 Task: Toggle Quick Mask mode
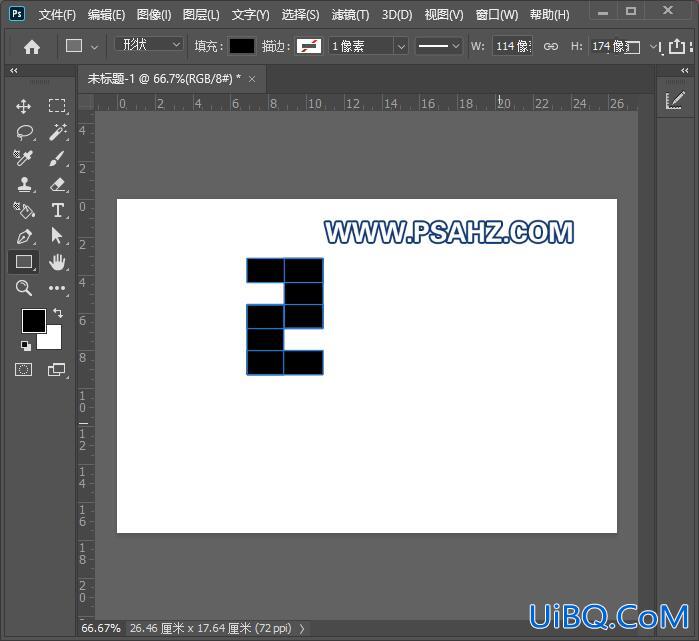click(x=24, y=370)
